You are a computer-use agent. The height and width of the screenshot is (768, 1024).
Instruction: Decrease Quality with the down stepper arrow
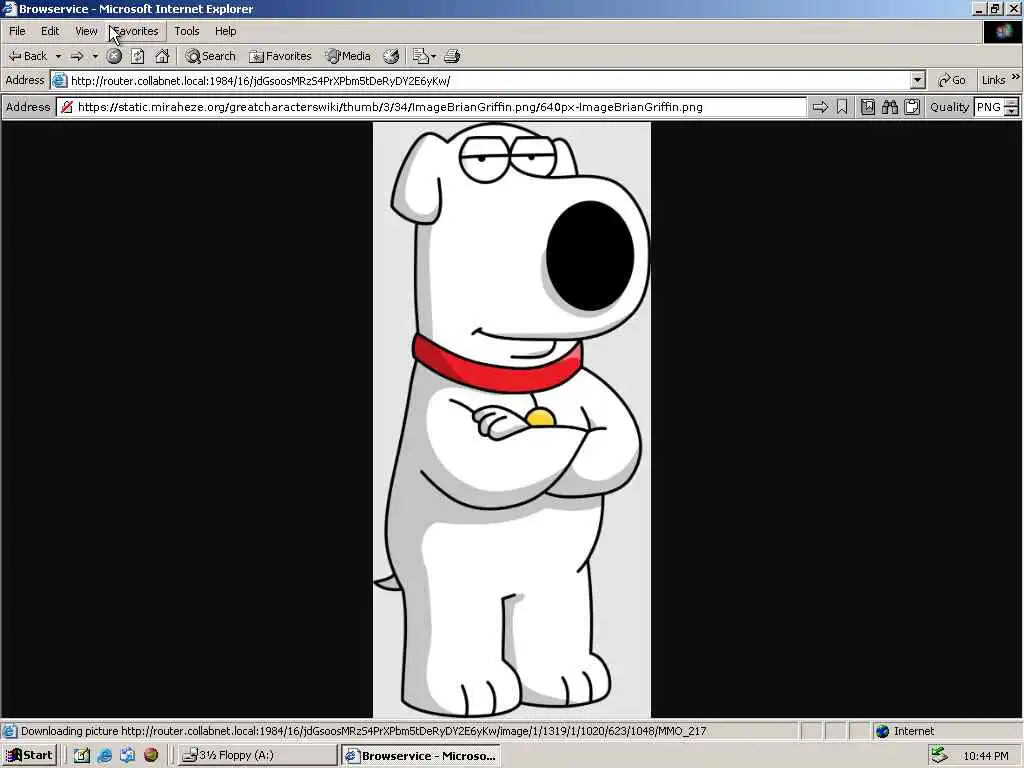[1012, 112]
